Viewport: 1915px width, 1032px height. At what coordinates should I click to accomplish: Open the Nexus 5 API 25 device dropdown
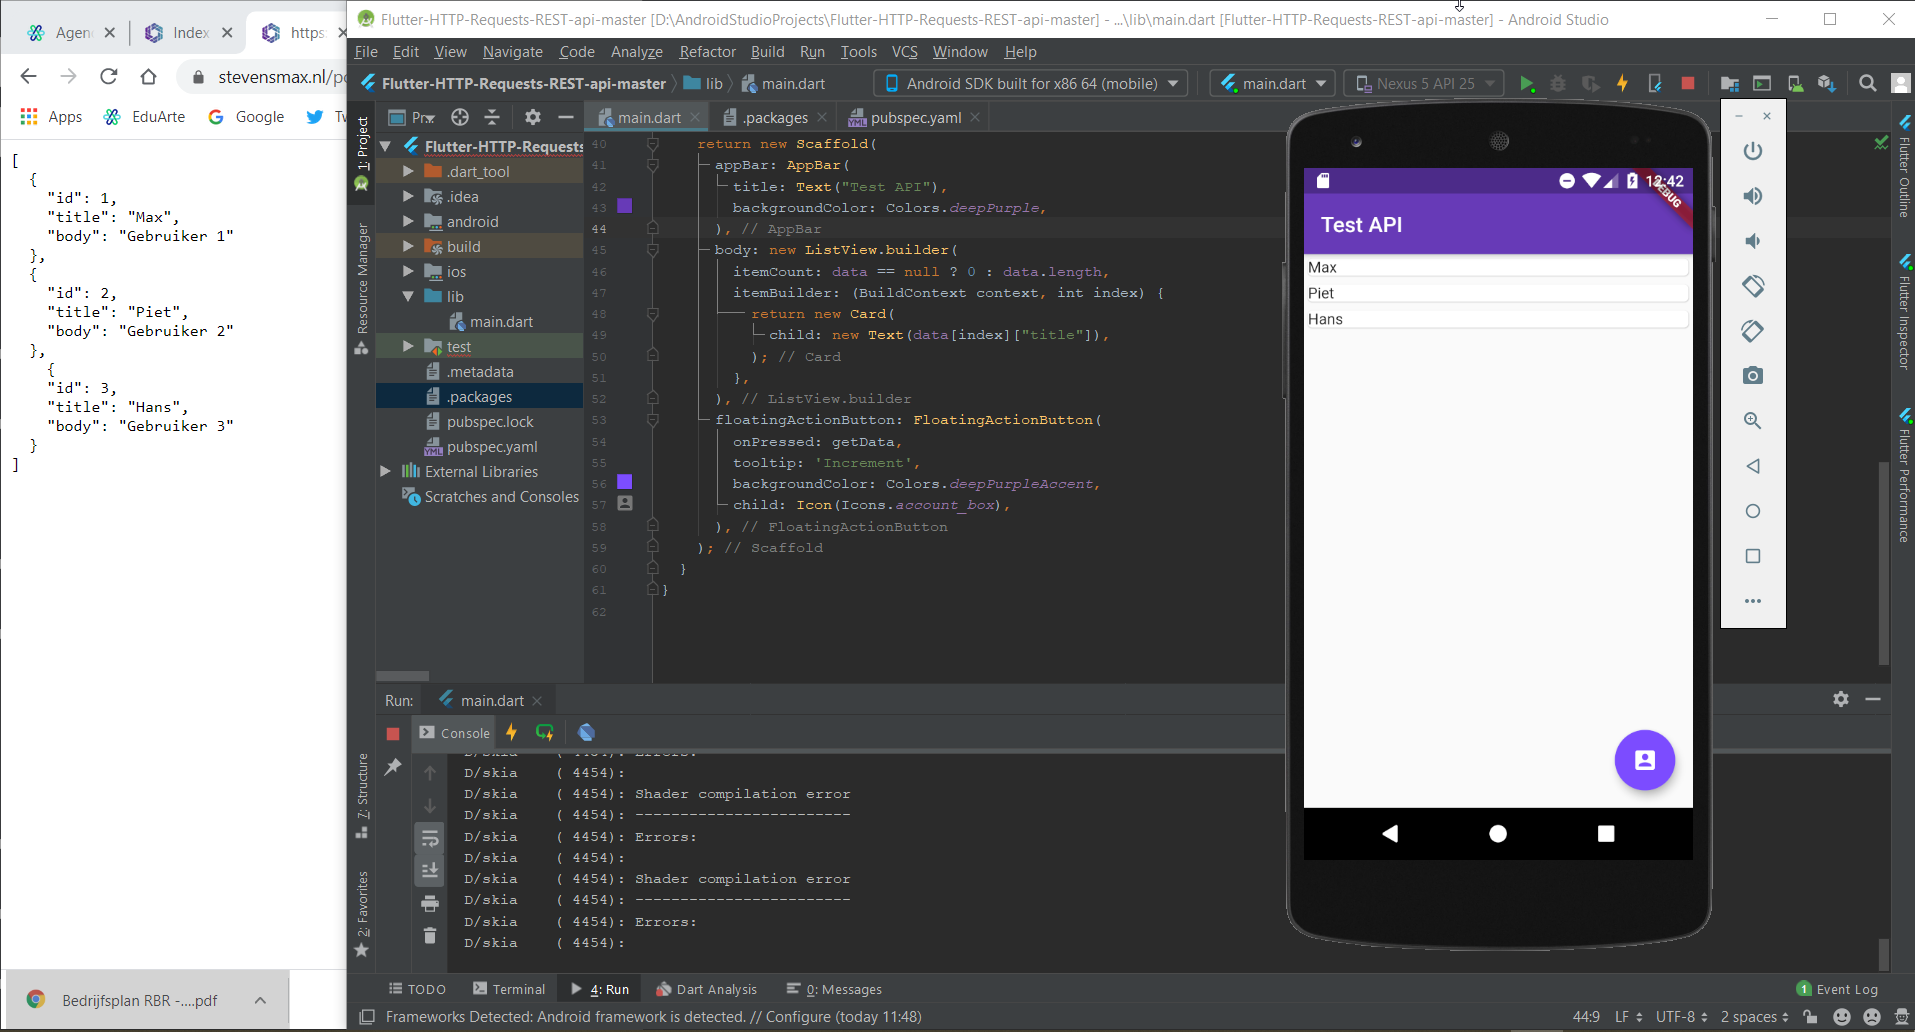pyautogui.click(x=1424, y=84)
